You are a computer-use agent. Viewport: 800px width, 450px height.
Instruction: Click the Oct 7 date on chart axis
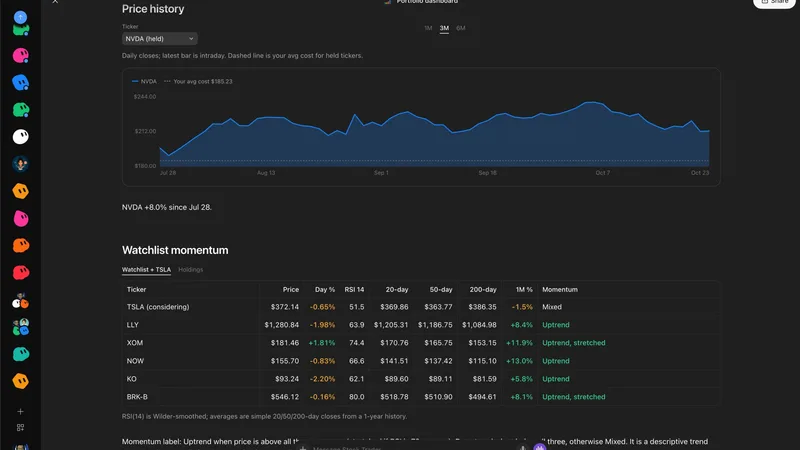pyautogui.click(x=603, y=172)
